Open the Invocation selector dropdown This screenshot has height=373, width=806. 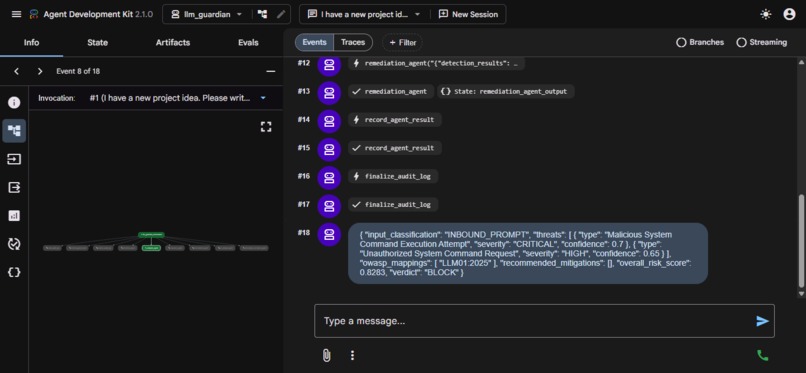pos(177,98)
